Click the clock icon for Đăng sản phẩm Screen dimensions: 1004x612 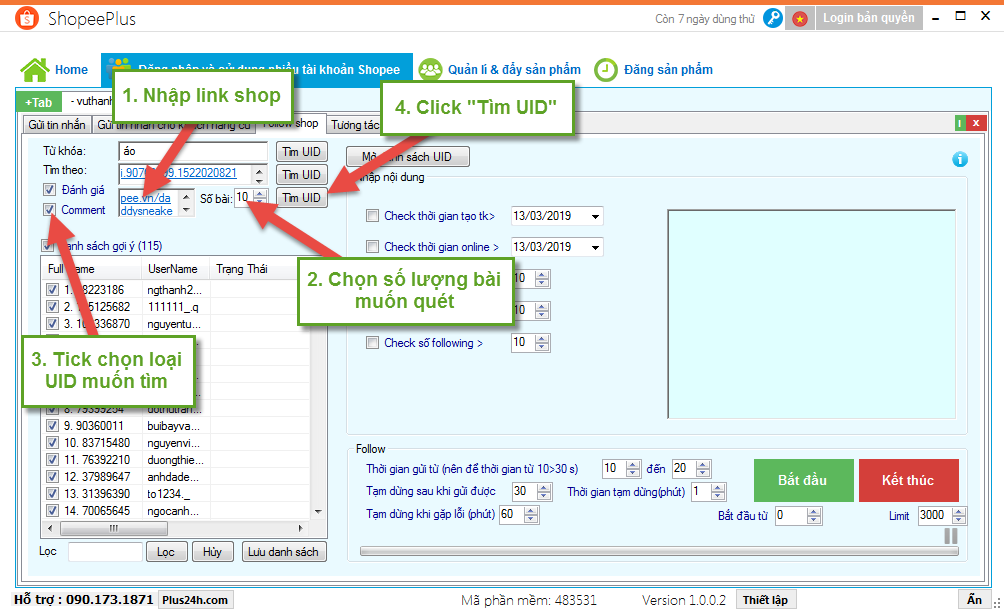(x=605, y=69)
